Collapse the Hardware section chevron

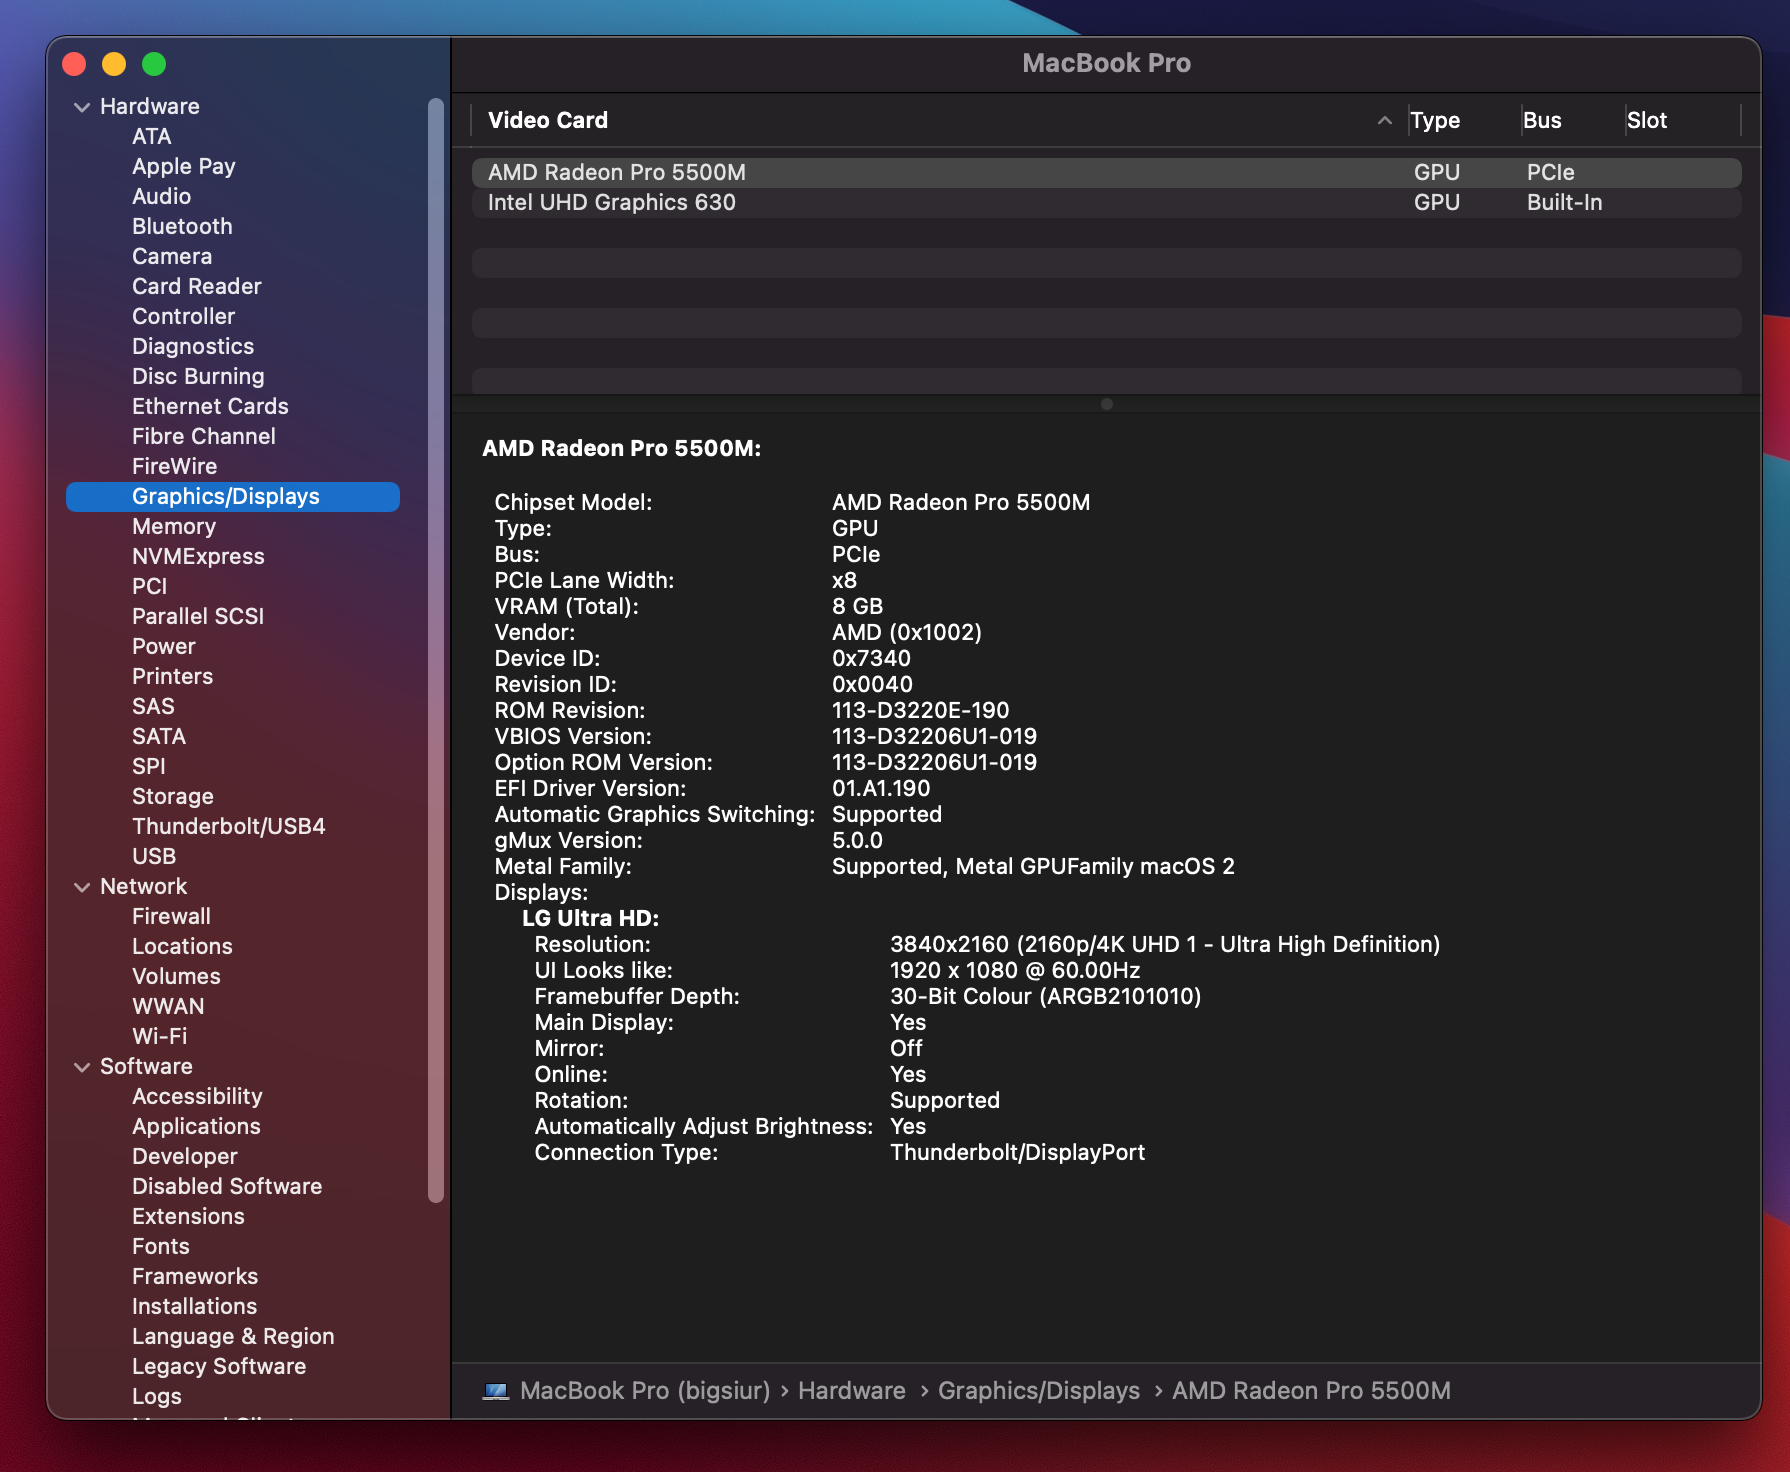click(82, 107)
